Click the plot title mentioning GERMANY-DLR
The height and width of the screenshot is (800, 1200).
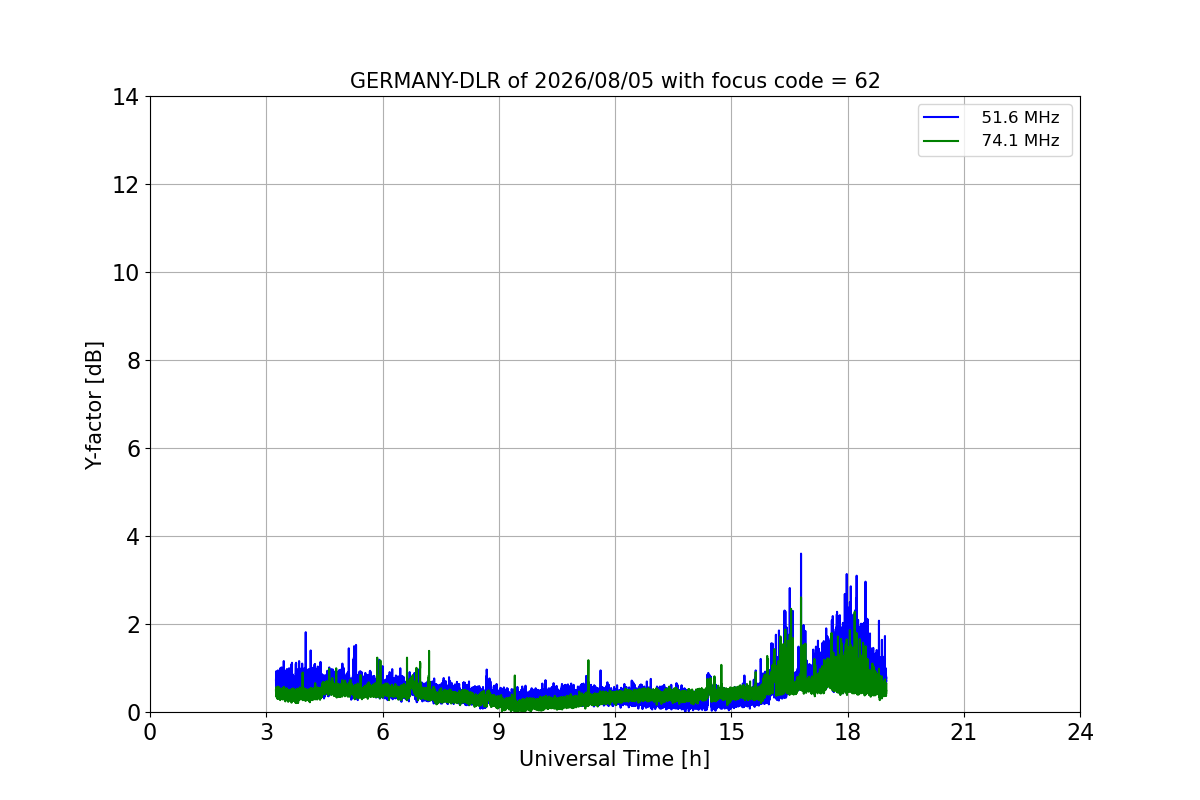coord(615,81)
